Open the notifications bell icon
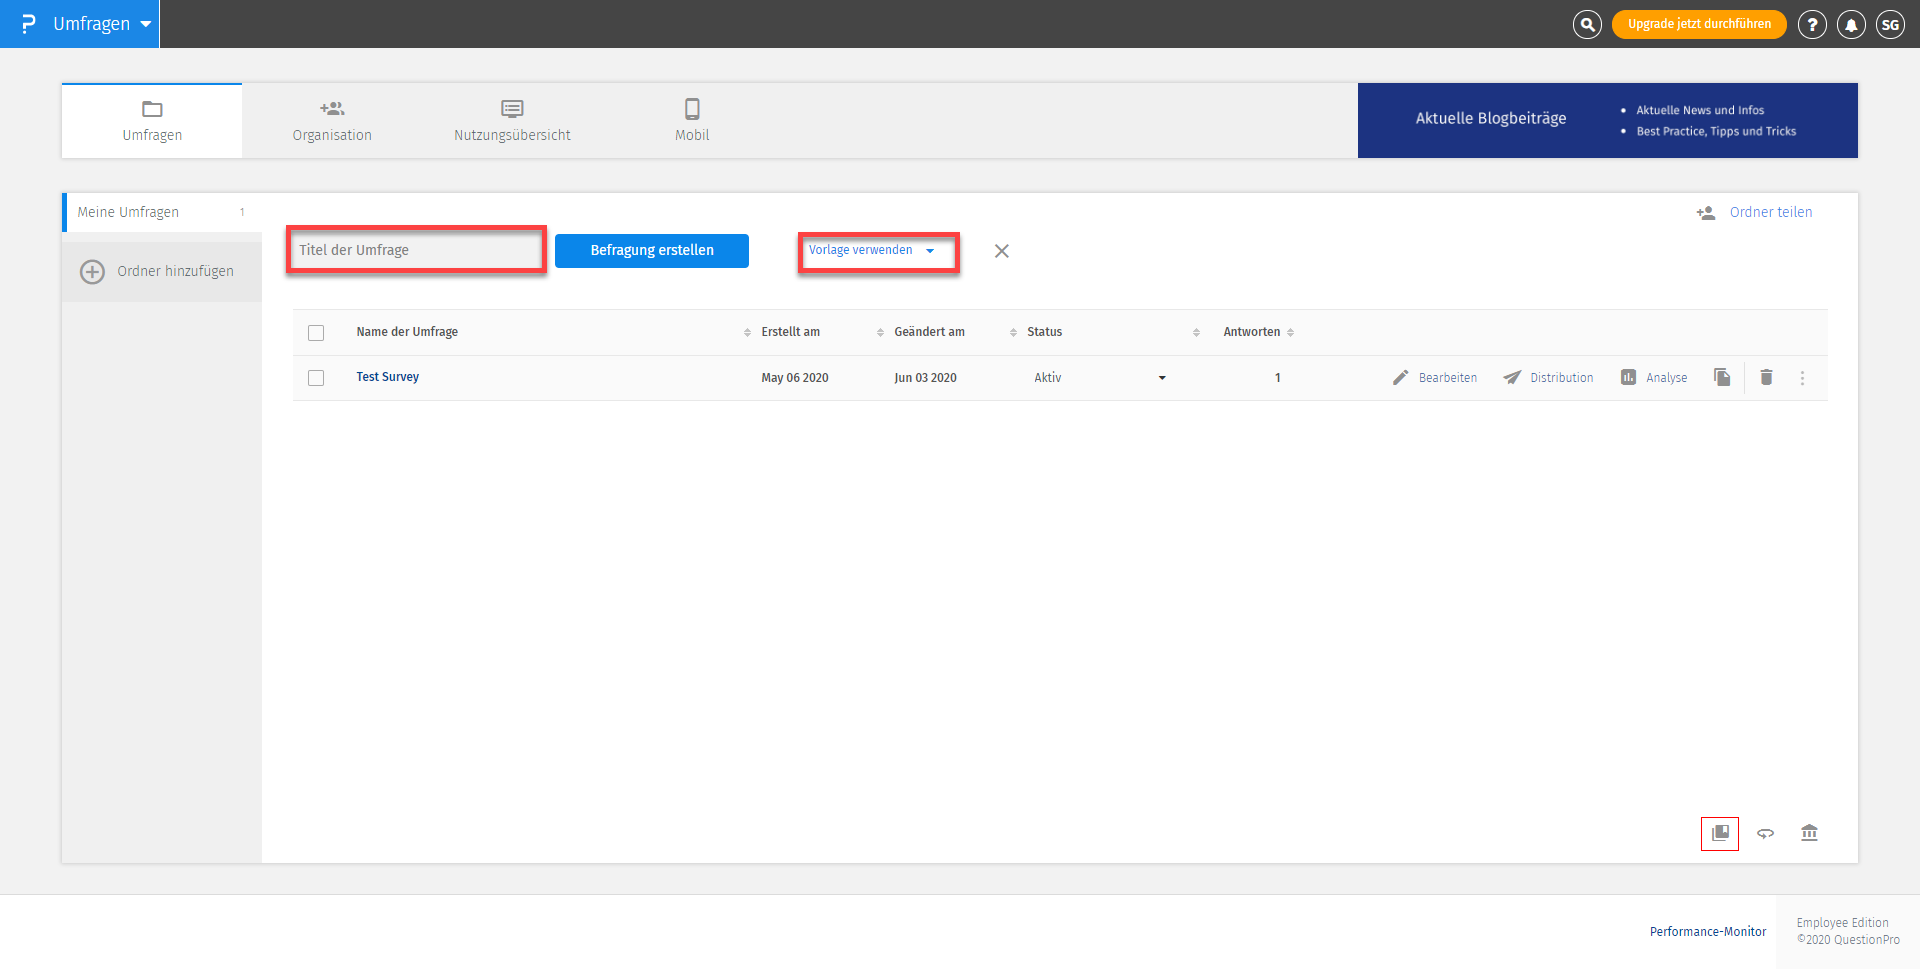Image resolution: width=1920 pixels, height=969 pixels. [x=1851, y=24]
